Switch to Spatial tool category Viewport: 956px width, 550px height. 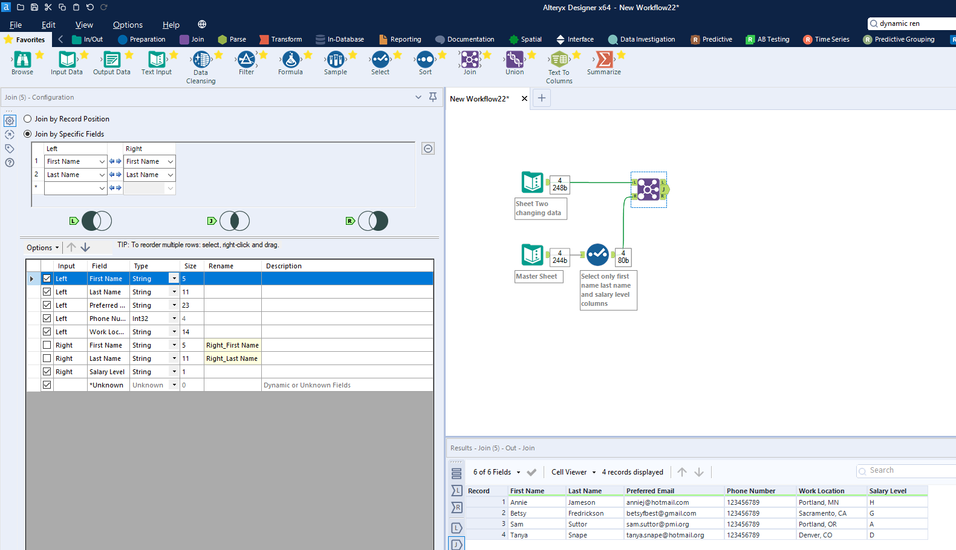[x=525, y=39]
